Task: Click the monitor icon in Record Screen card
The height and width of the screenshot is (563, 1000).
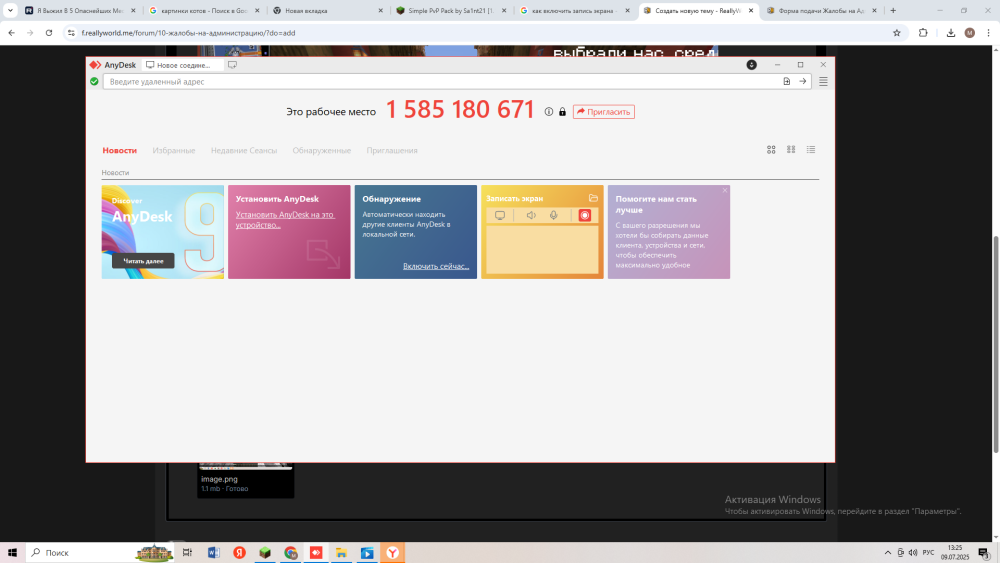Action: pos(500,216)
